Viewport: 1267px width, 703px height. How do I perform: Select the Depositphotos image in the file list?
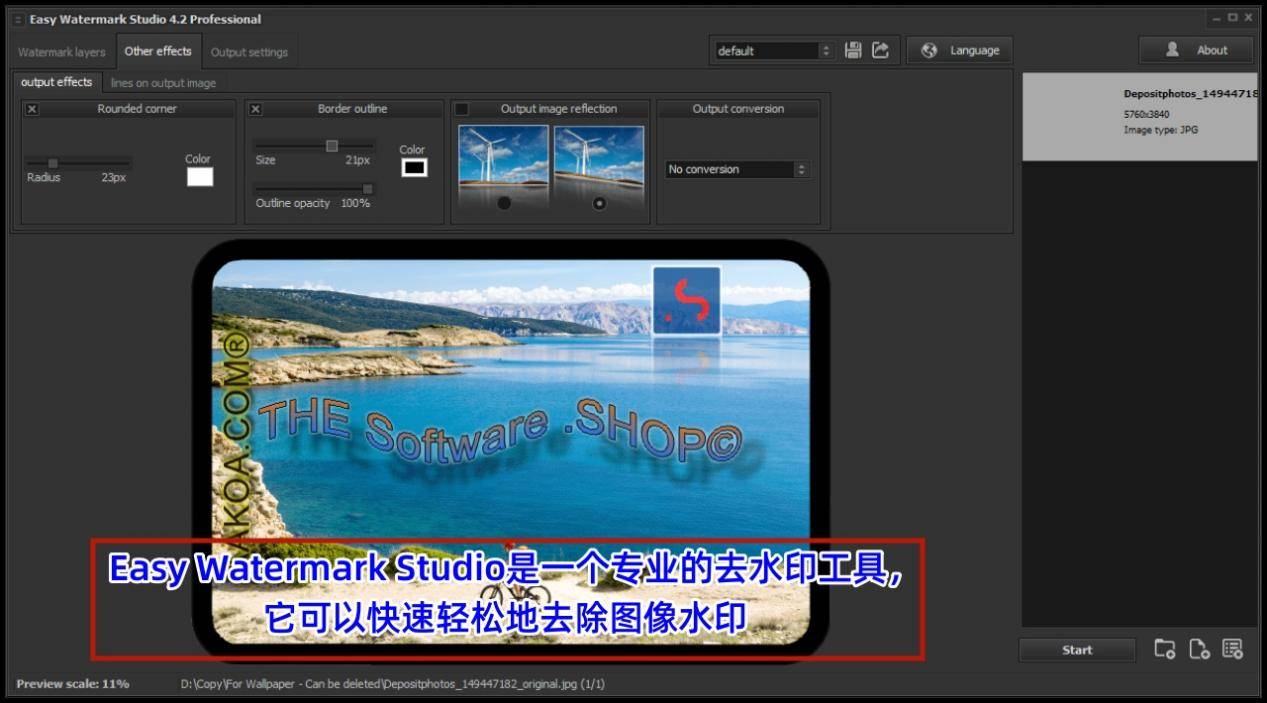pyautogui.click(x=1140, y=117)
